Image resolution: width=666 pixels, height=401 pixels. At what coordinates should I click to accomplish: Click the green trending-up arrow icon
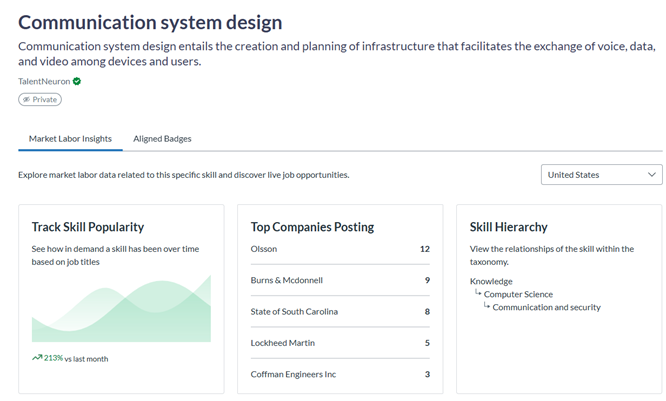click(x=37, y=357)
